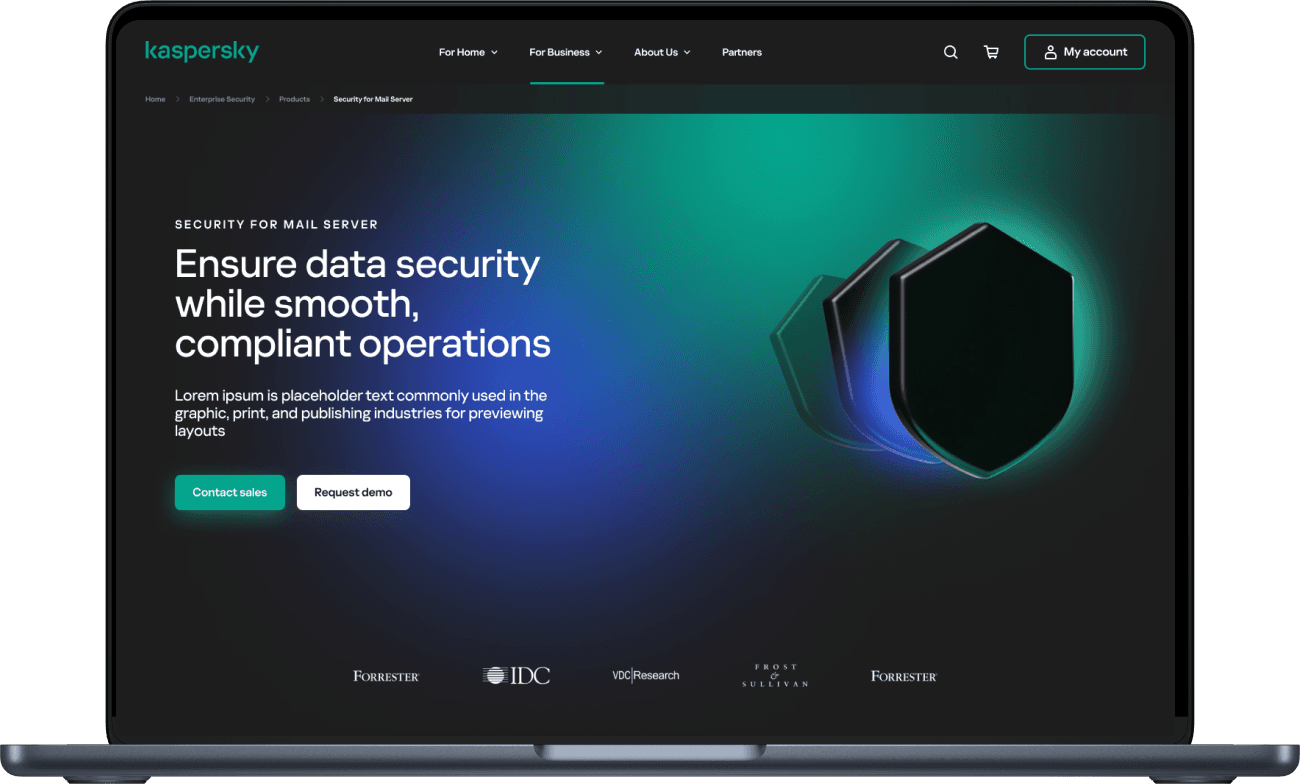The width and height of the screenshot is (1300, 784).
Task: Expand the About Us dropdown menu
Action: click(662, 52)
